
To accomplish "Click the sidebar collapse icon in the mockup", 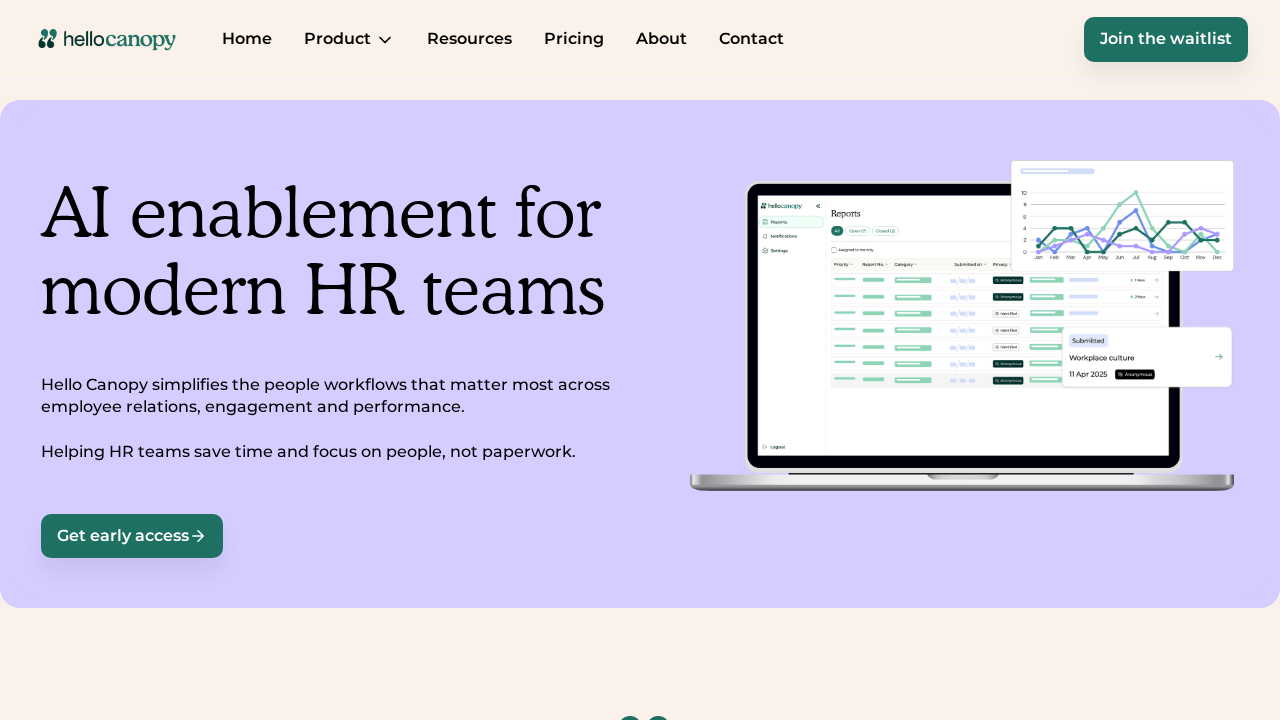I will click(x=818, y=206).
